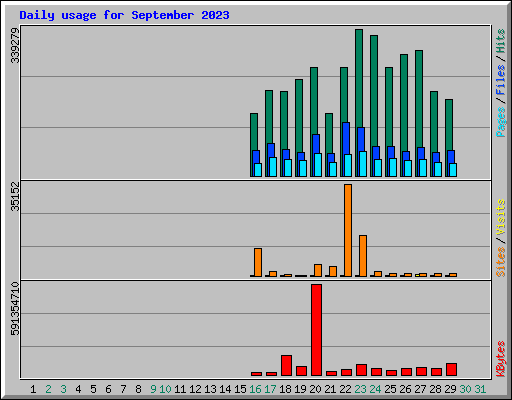Click the tallest red KBytes bar for day 20

pos(316,330)
